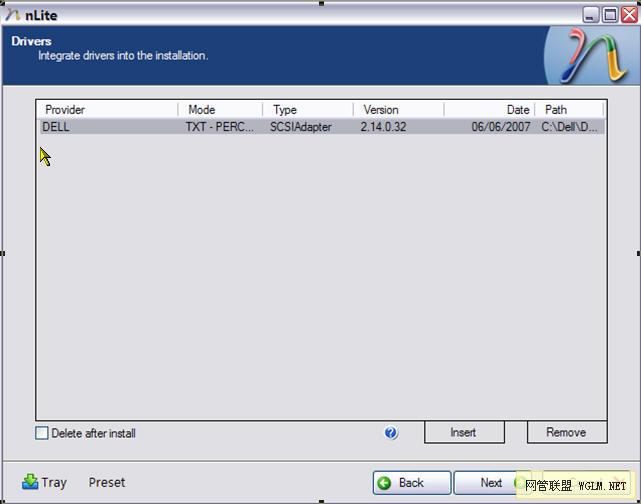Image resolution: width=641 pixels, height=504 pixels.
Task: Click the blue help question mark icon
Action: point(391,432)
